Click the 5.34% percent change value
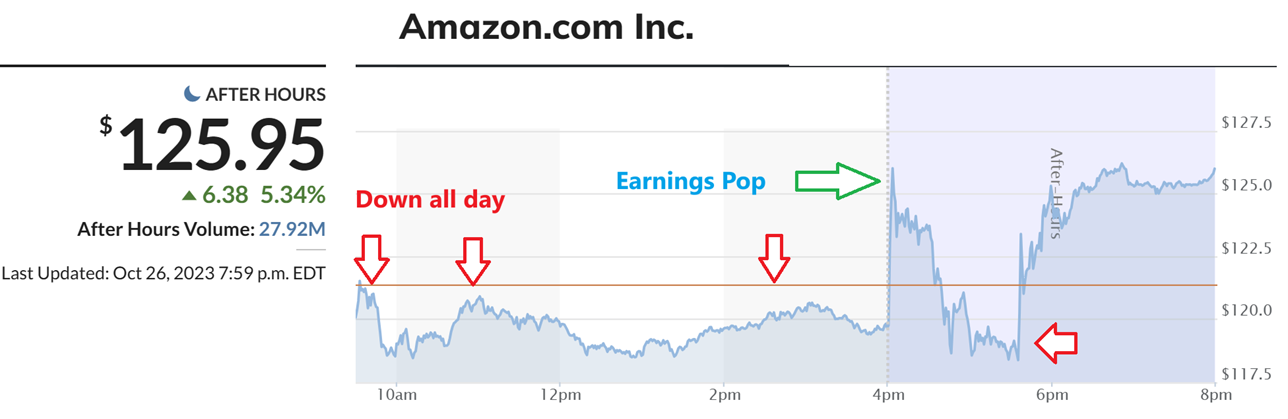The height and width of the screenshot is (419, 1288). pos(293,194)
